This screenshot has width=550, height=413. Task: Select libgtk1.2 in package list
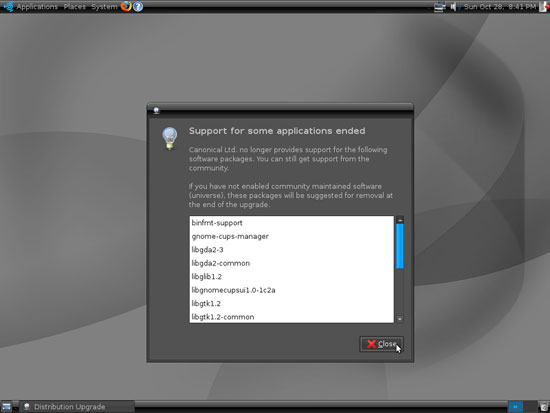coord(291,304)
